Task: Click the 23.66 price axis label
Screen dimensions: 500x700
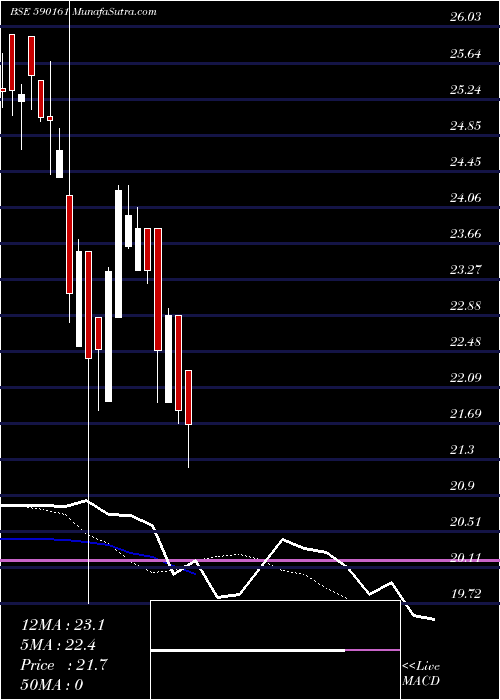Action: point(466,233)
